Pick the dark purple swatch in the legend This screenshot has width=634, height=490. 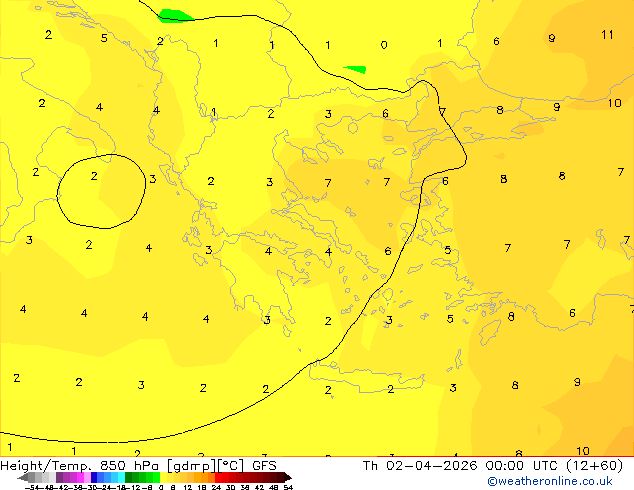pyautogui.click(x=59, y=477)
